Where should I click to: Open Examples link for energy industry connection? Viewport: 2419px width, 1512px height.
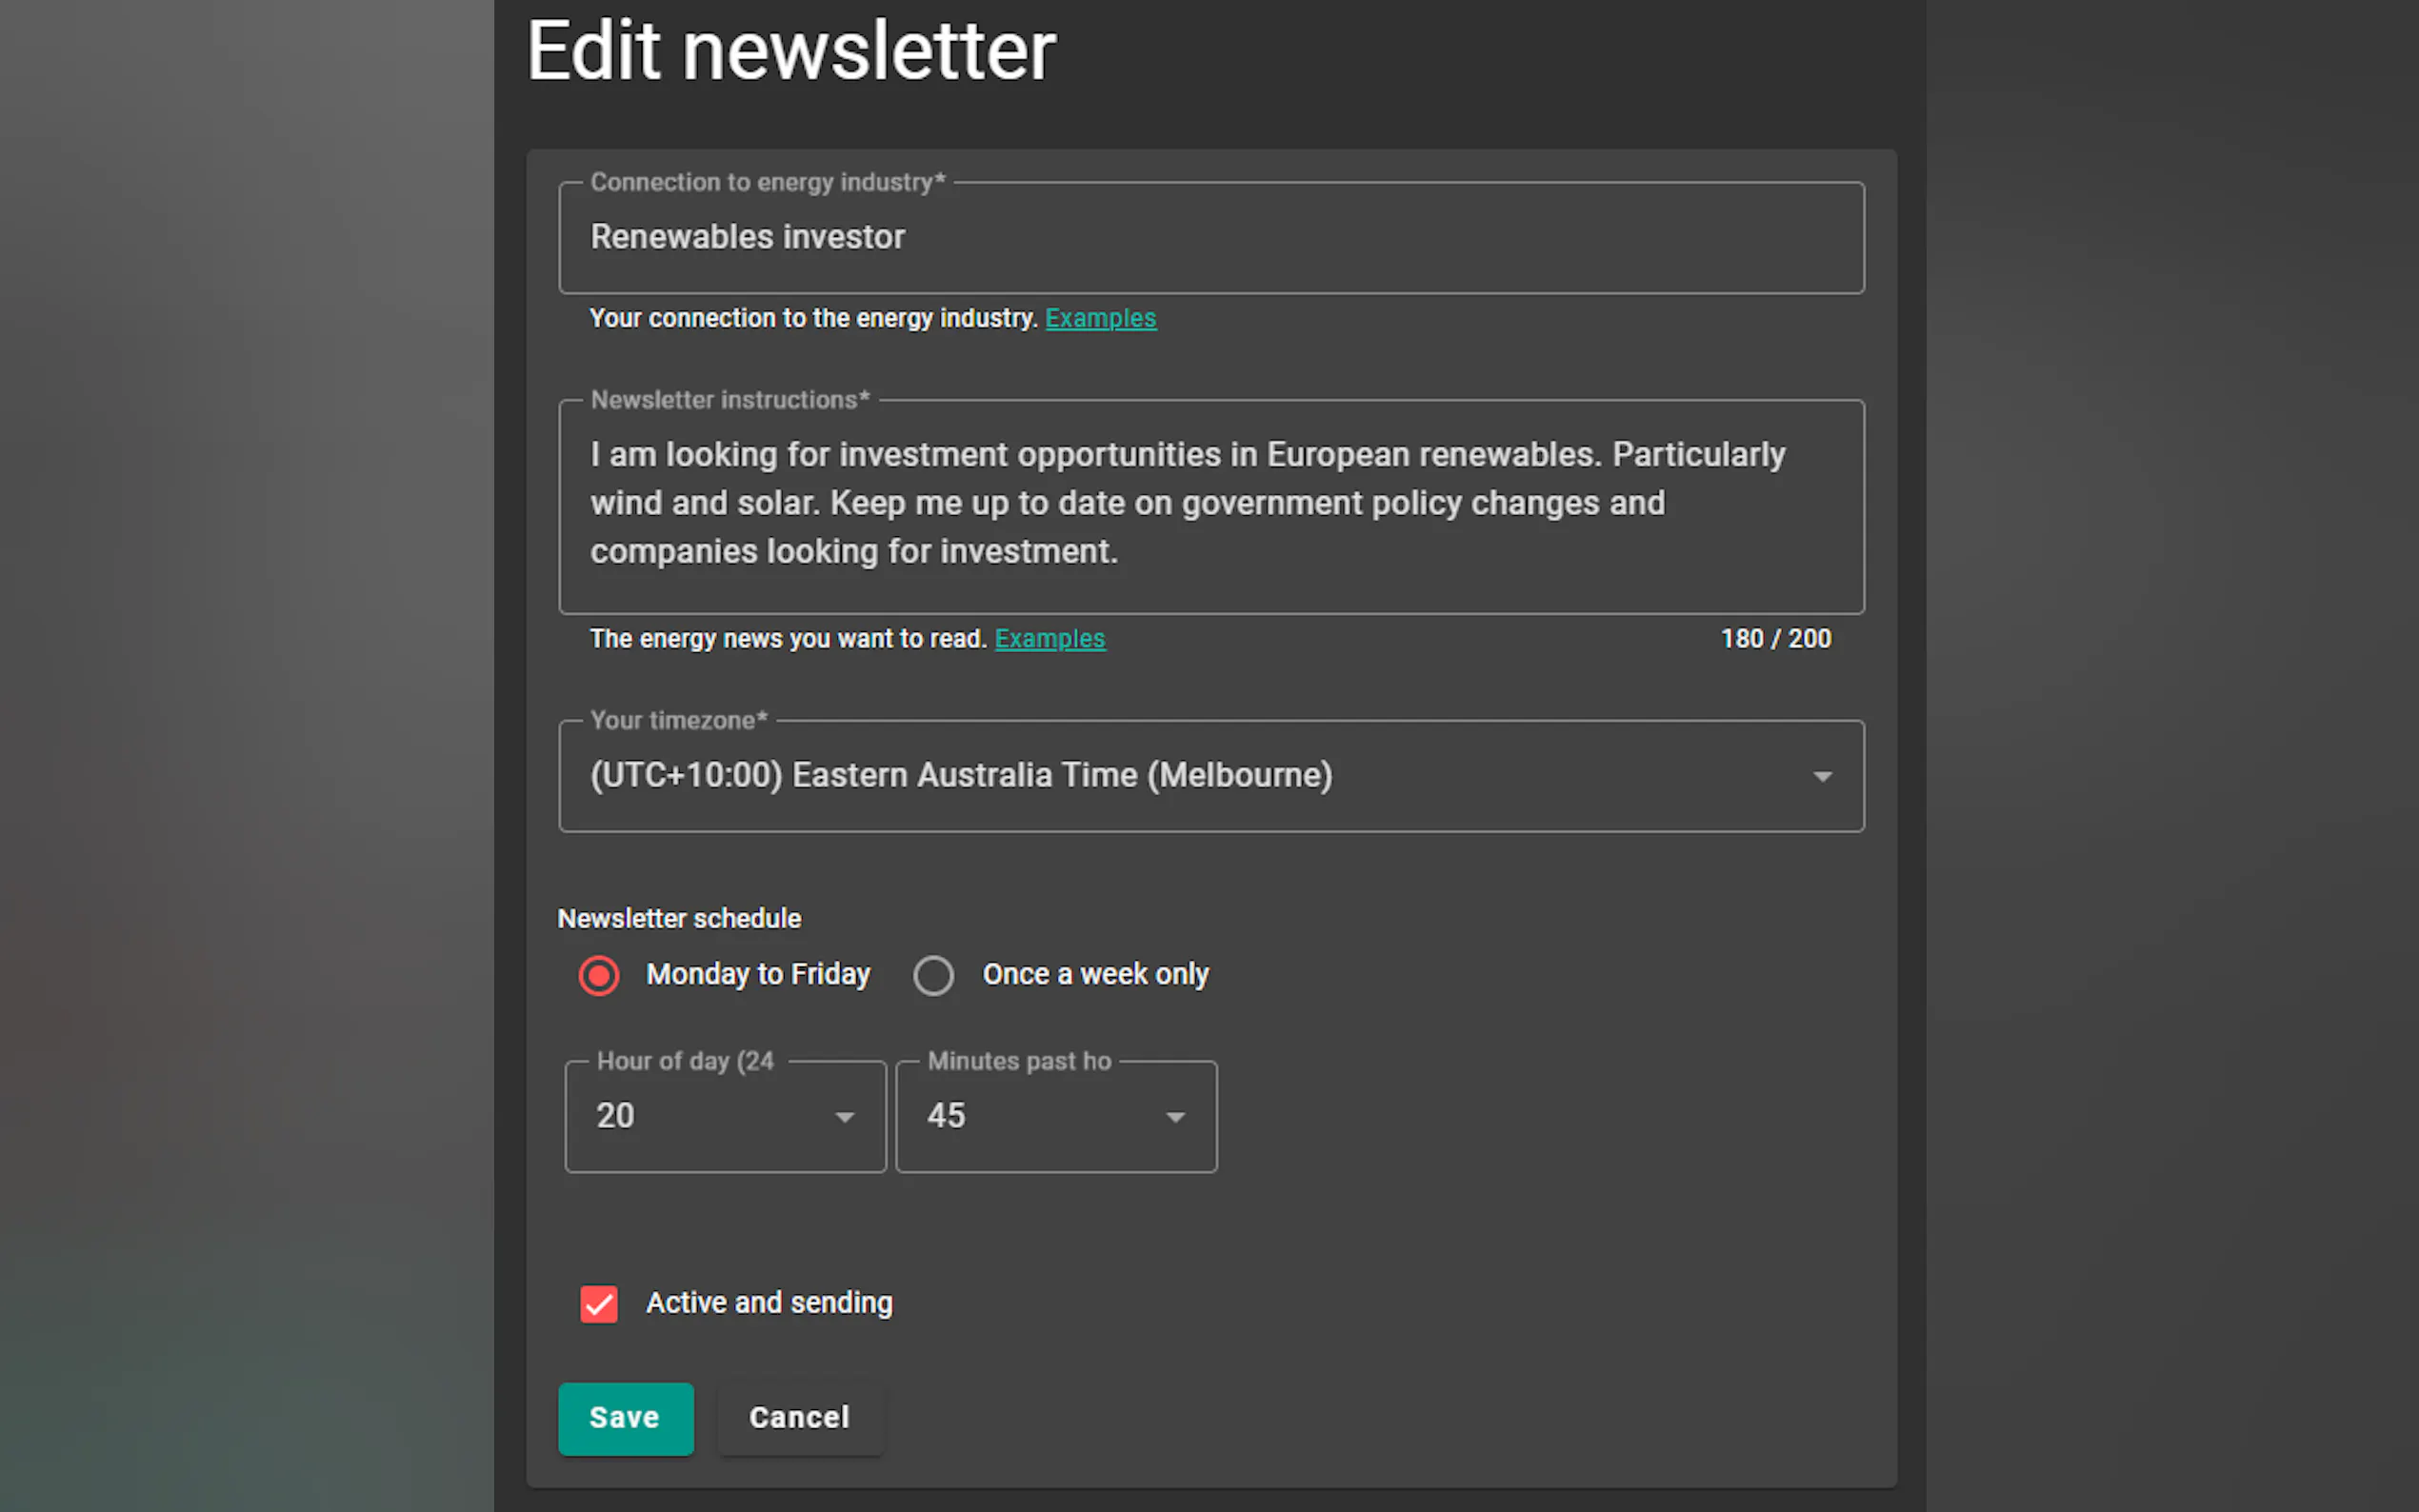pyautogui.click(x=1100, y=318)
